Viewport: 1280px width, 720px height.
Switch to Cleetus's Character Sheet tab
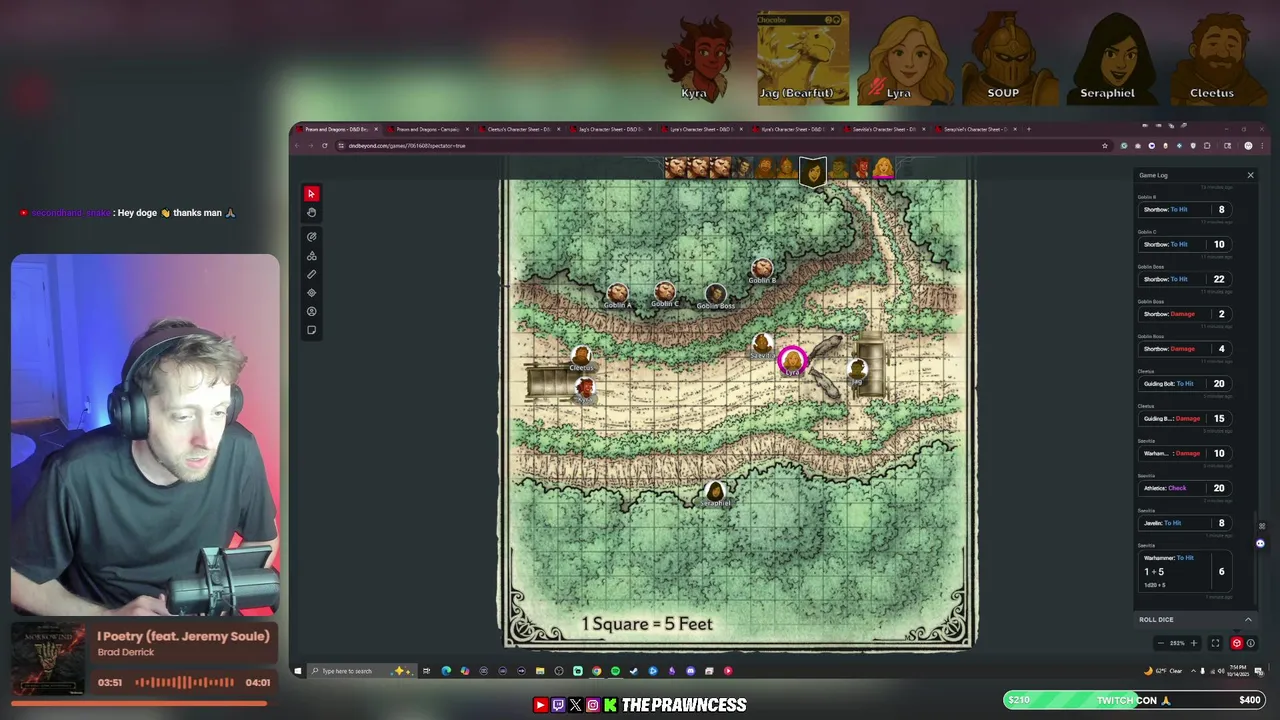(x=521, y=129)
